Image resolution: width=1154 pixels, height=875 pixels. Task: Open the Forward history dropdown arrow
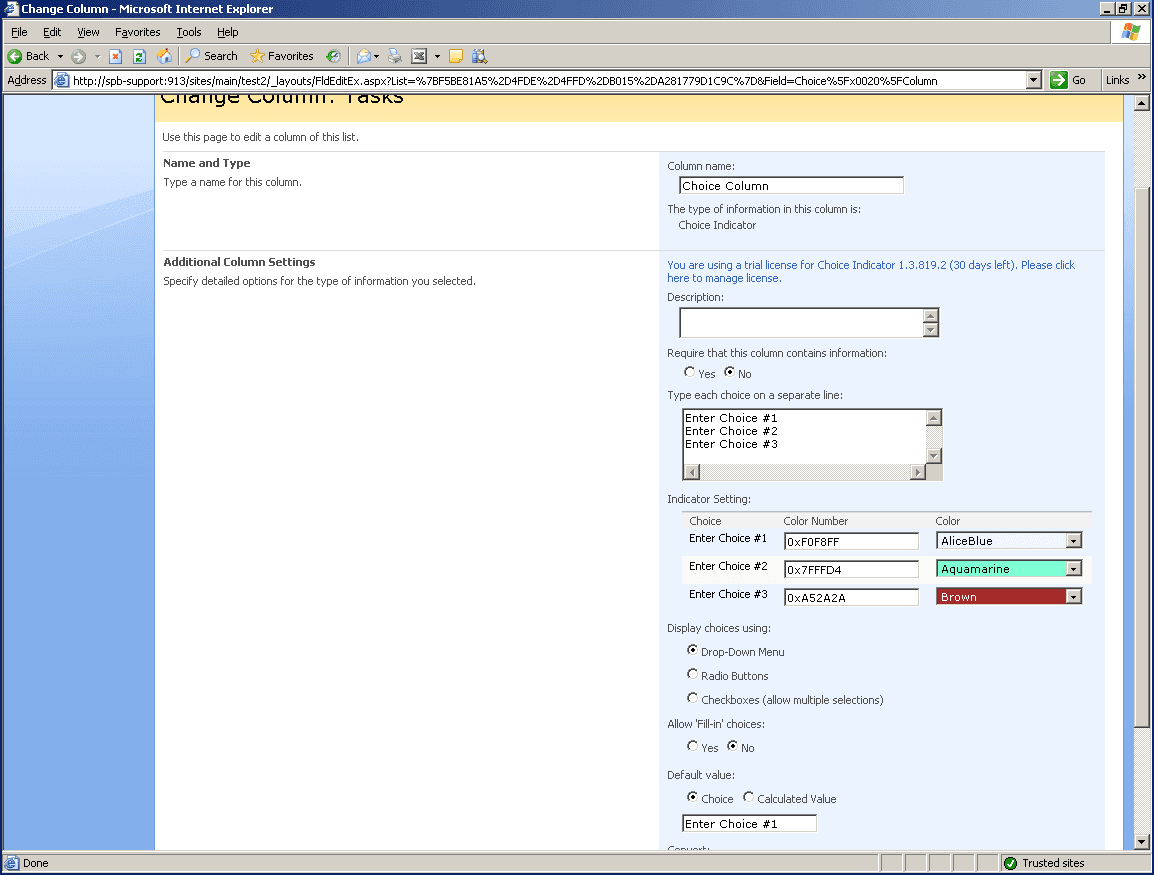[97, 56]
